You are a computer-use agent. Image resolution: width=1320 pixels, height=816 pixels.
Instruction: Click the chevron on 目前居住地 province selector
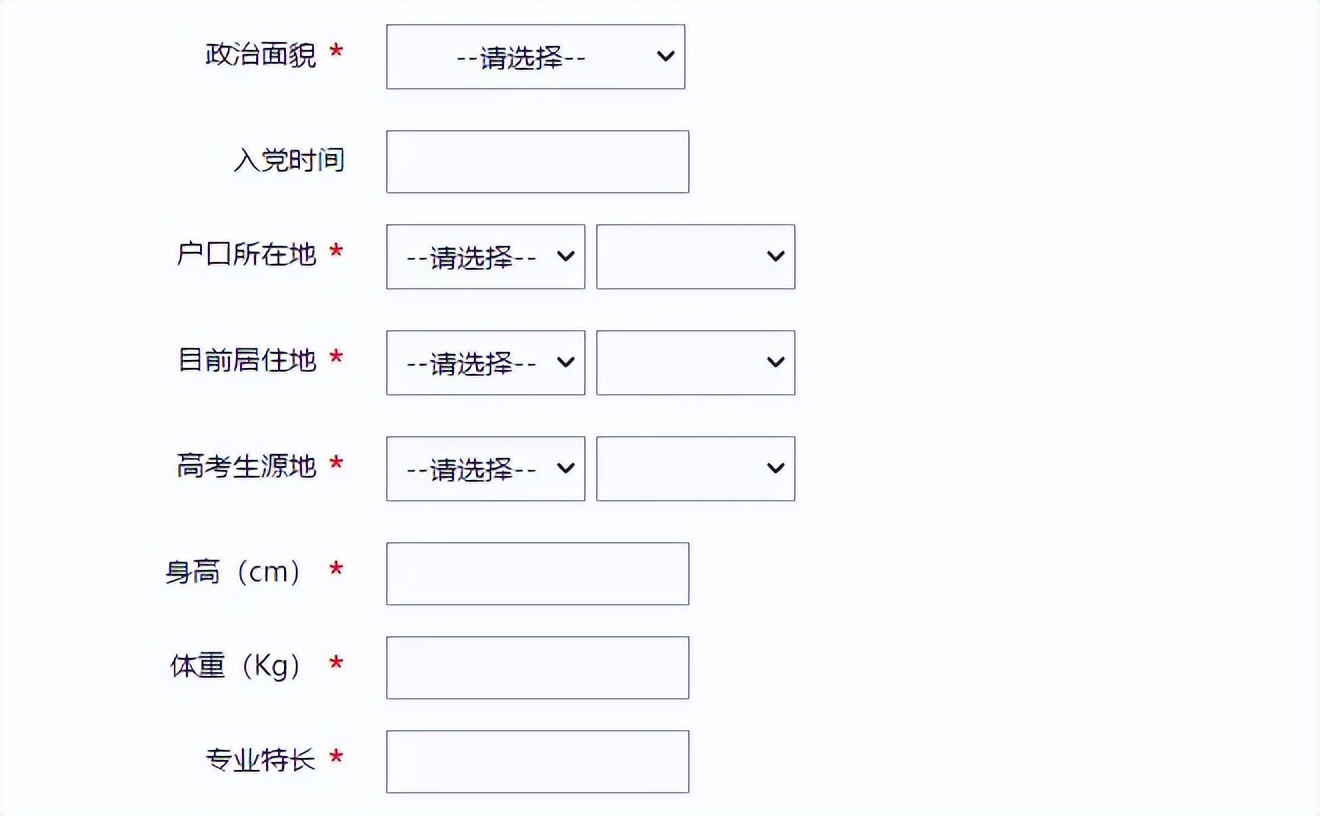[x=564, y=362]
